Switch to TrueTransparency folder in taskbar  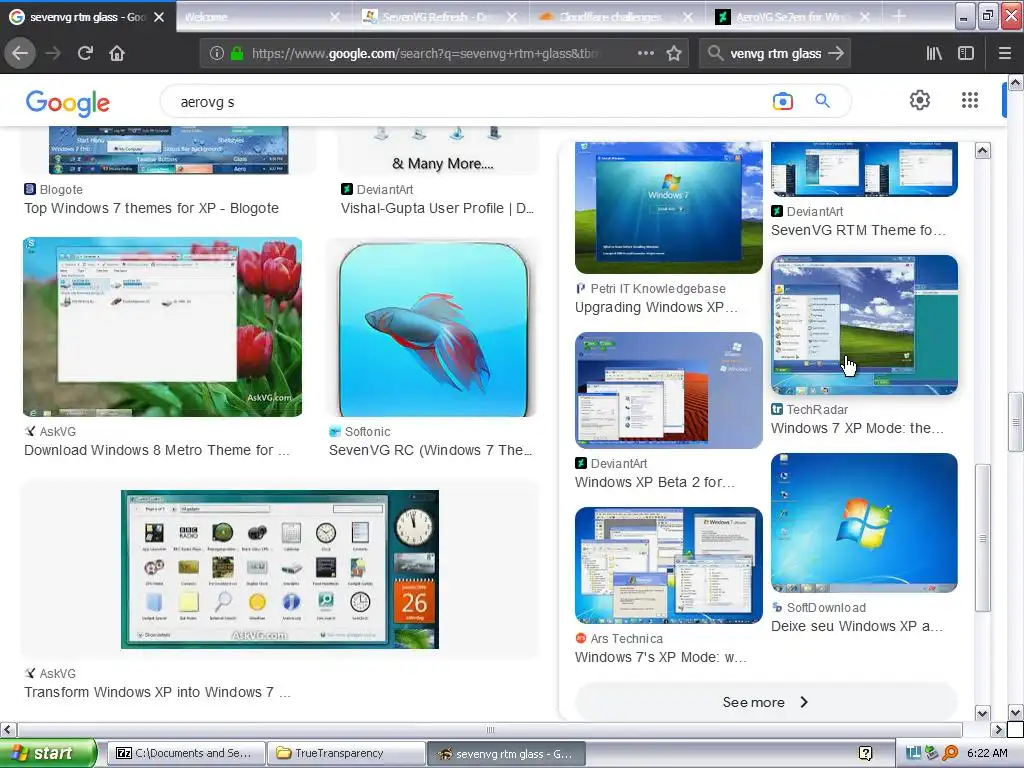(x=347, y=753)
